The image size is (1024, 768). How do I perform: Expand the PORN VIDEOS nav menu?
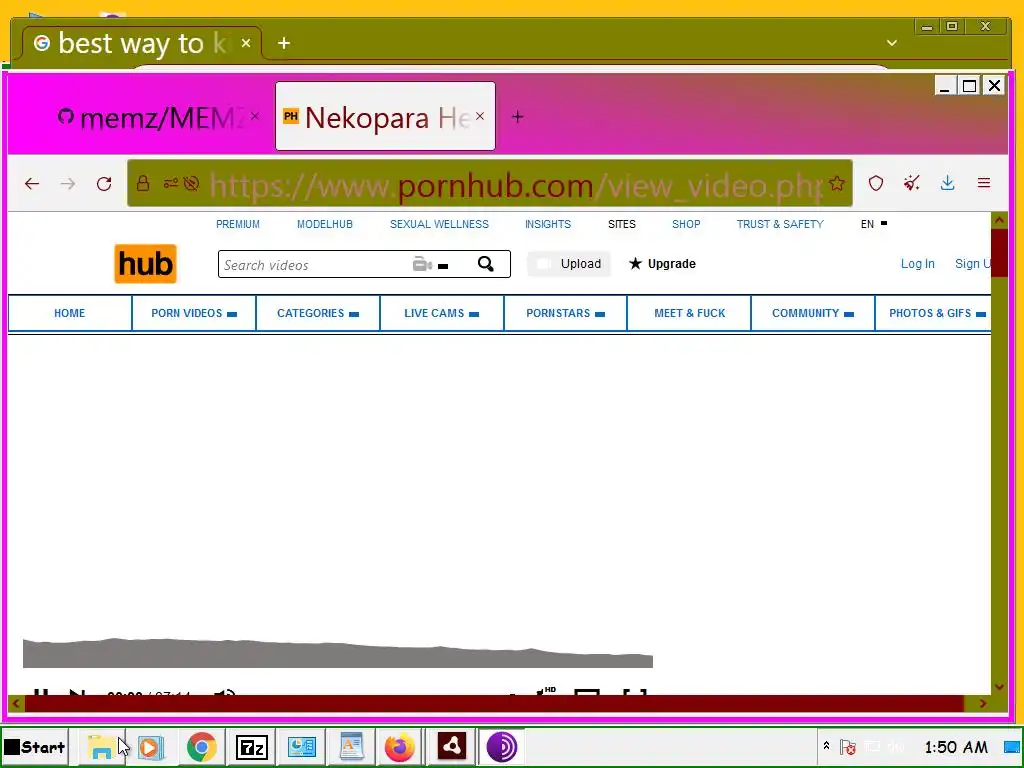(x=194, y=313)
